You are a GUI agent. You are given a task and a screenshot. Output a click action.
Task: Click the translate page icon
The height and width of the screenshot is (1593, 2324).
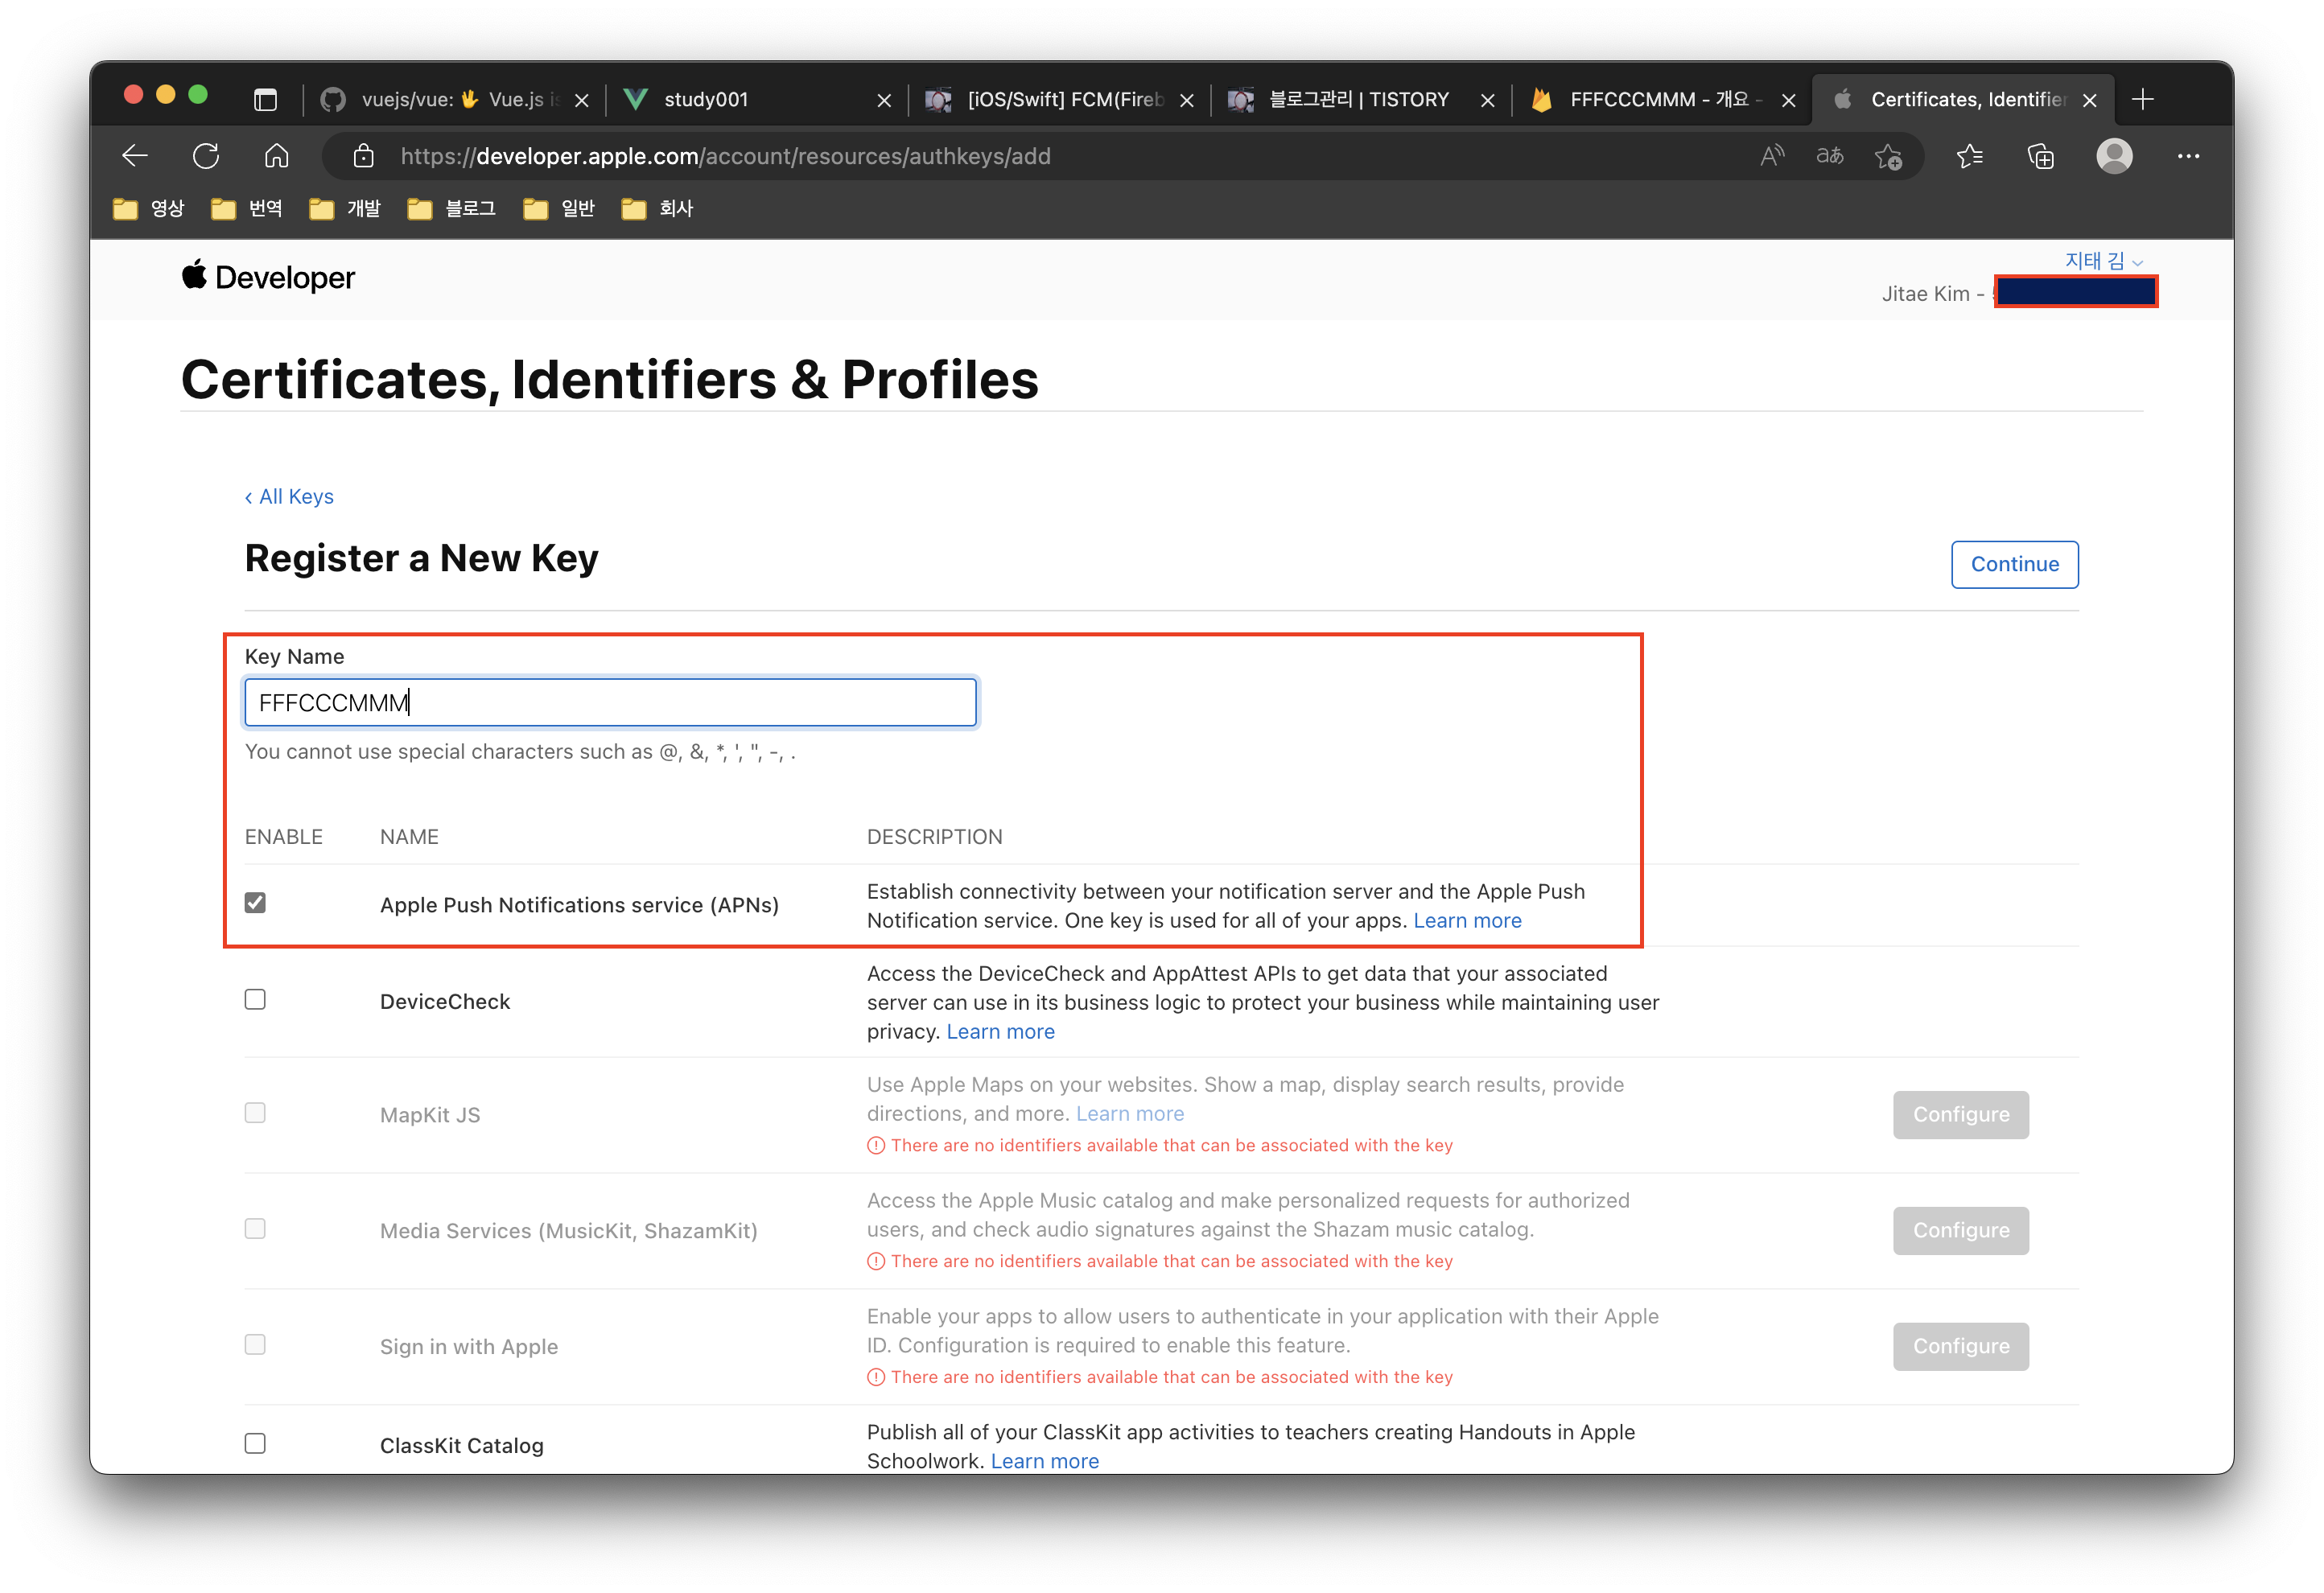[x=1830, y=156]
